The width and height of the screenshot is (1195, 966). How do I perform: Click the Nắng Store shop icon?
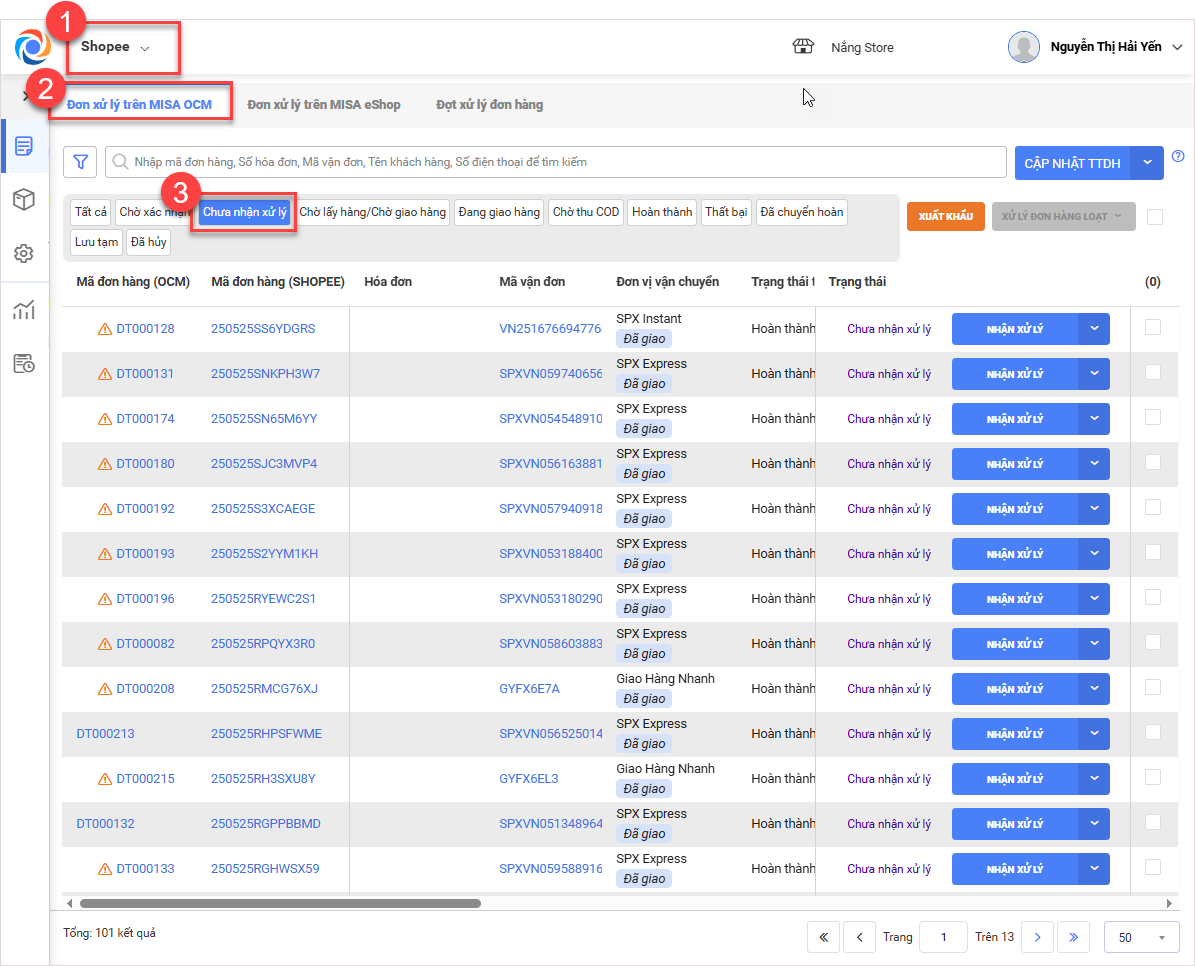(x=803, y=47)
